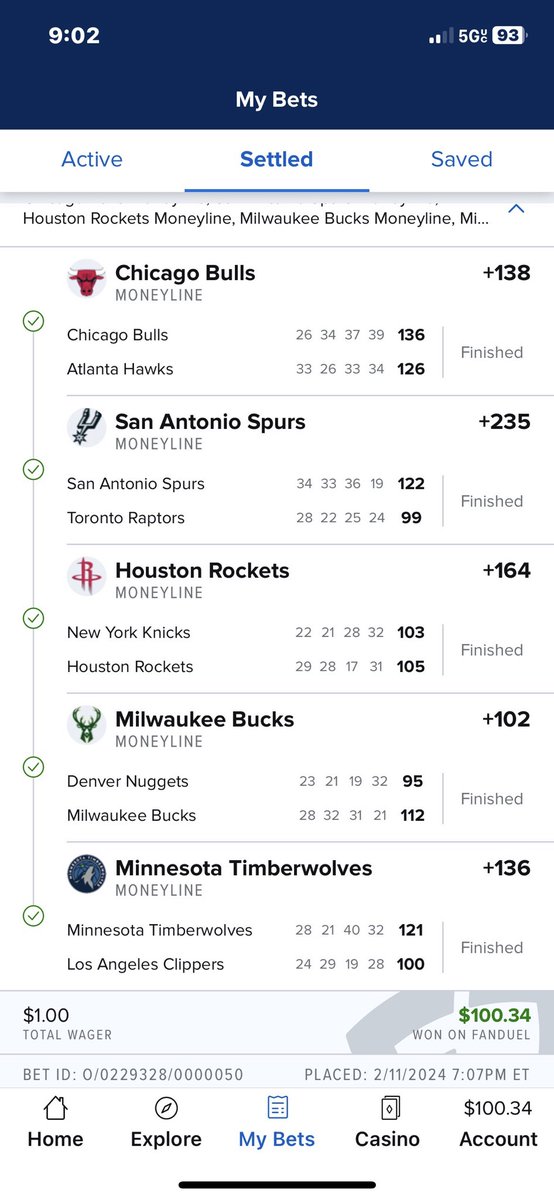Tap the Spurs leg green checkmark

33,470
